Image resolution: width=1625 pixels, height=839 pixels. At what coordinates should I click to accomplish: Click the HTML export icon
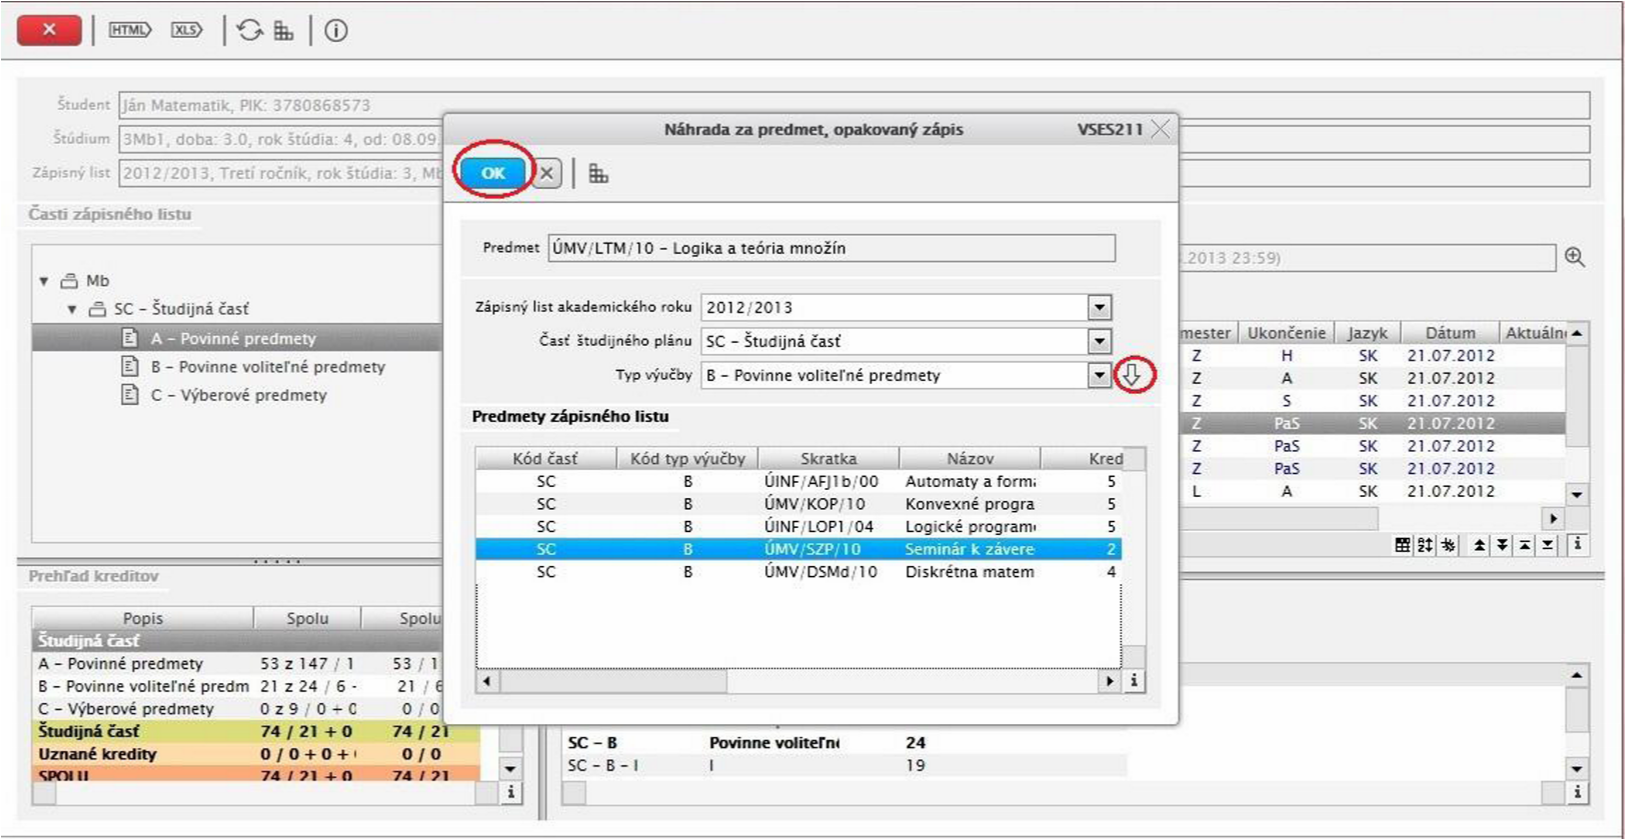(x=129, y=30)
